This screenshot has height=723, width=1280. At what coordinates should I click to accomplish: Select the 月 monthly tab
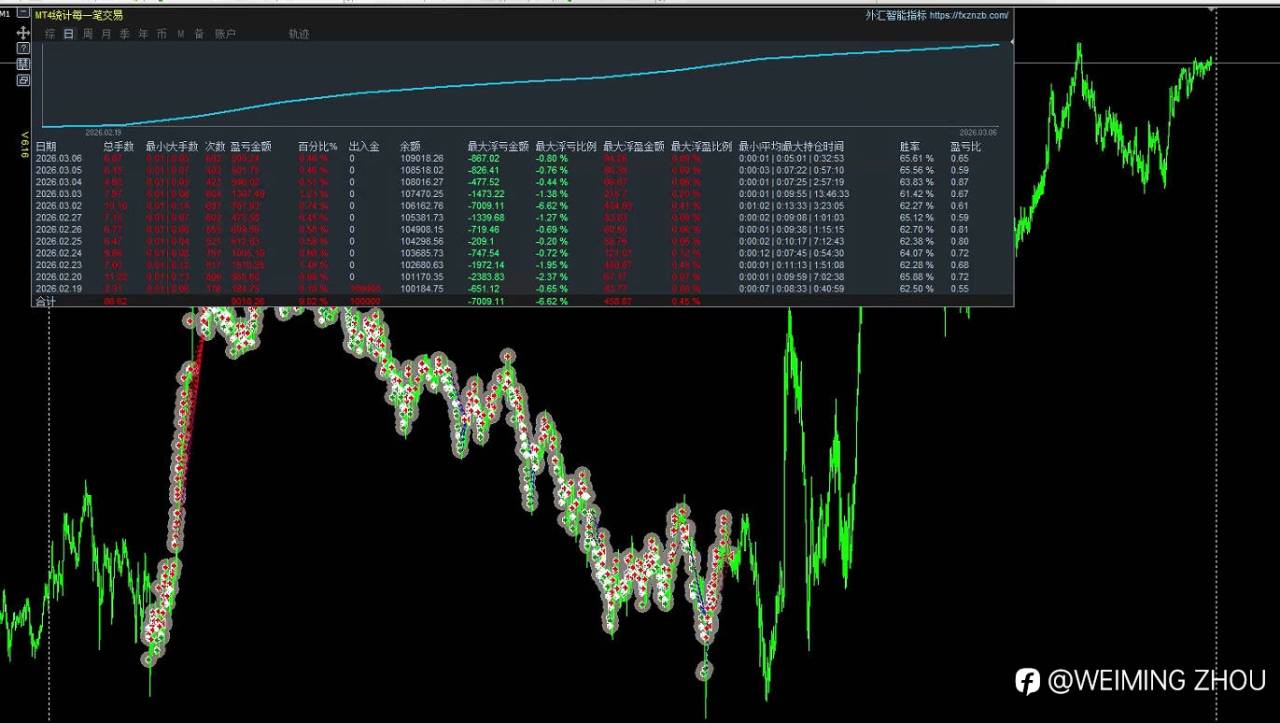pyautogui.click(x=106, y=34)
